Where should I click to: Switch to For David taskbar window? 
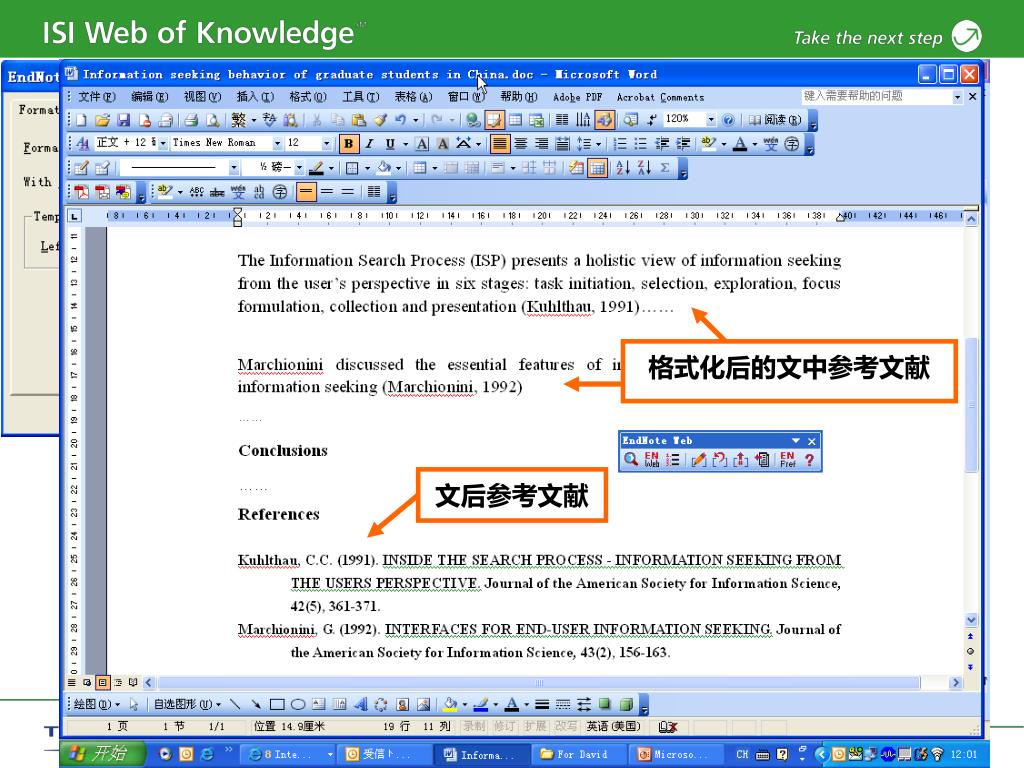click(x=581, y=754)
